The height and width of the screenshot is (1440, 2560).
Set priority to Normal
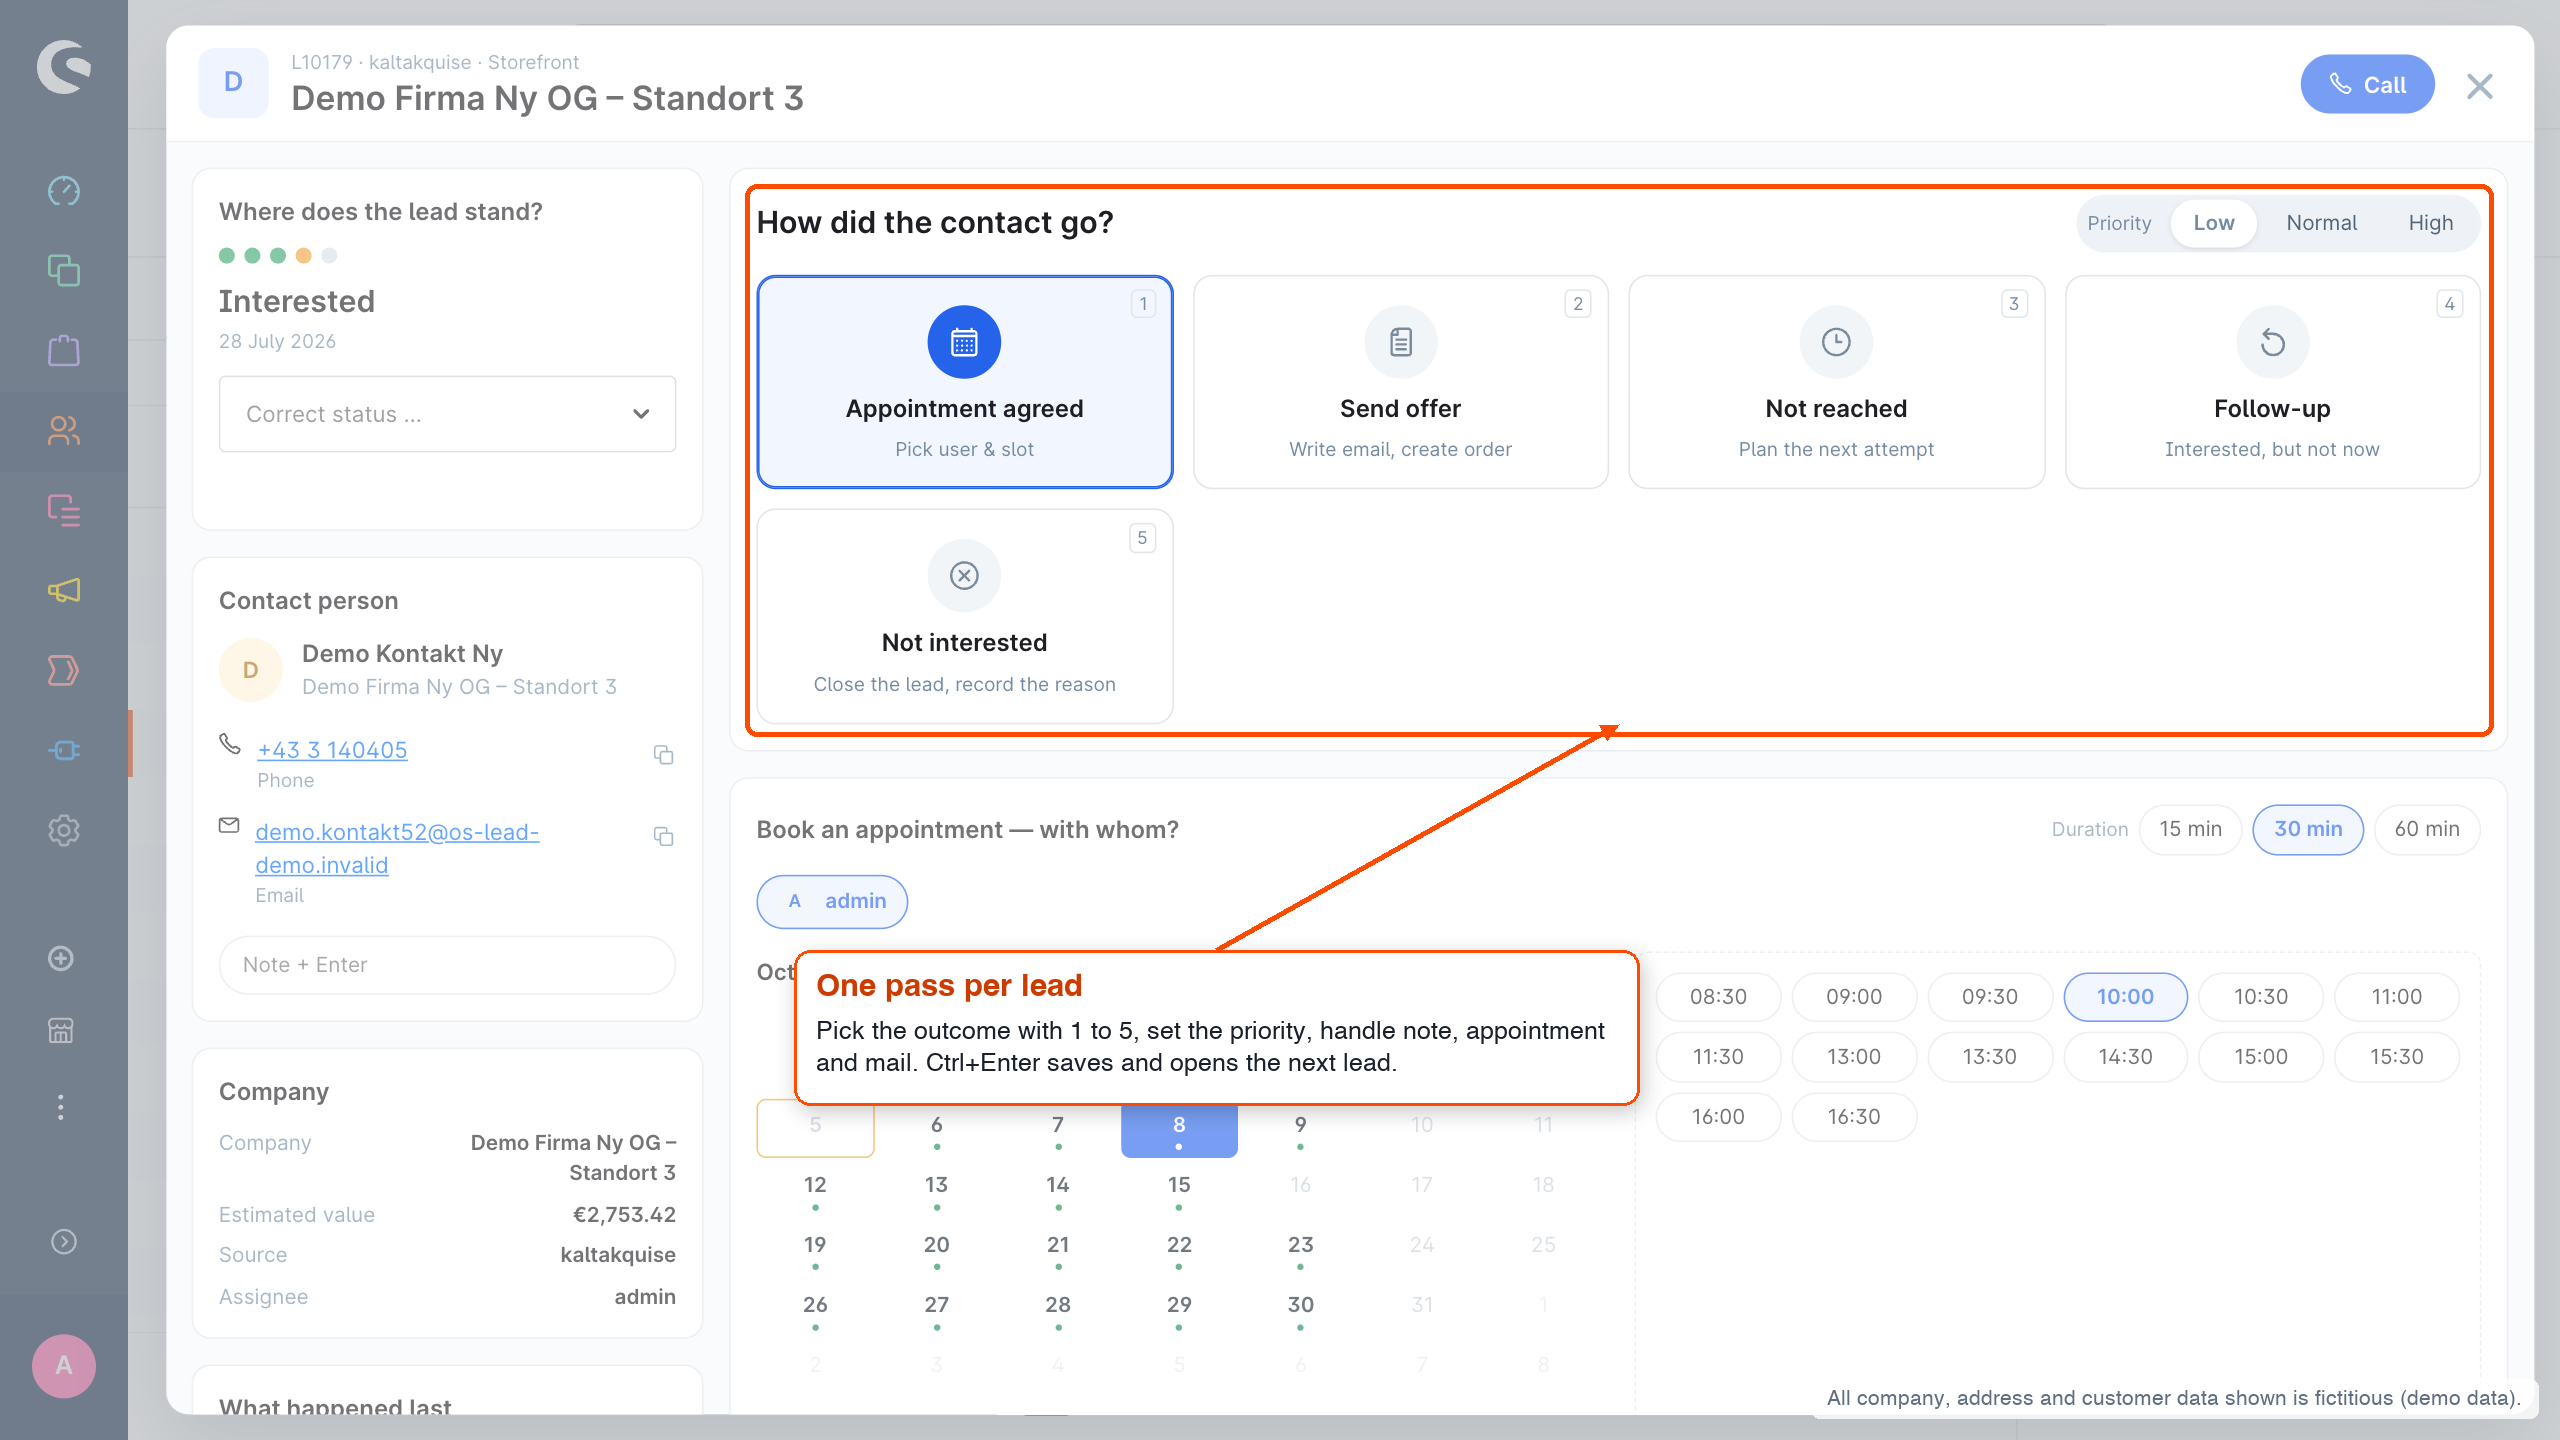(x=2321, y=223)
